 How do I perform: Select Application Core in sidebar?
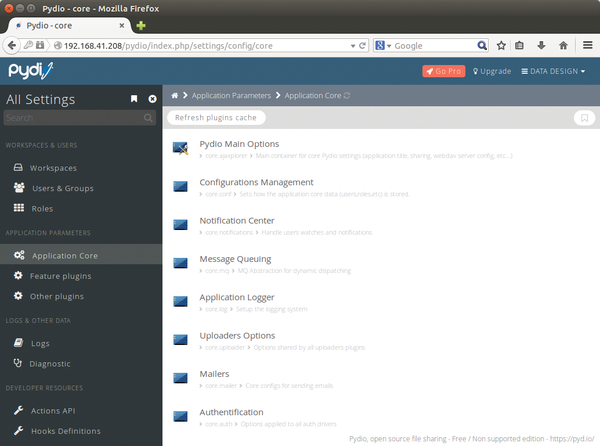(x=81, y=254)
